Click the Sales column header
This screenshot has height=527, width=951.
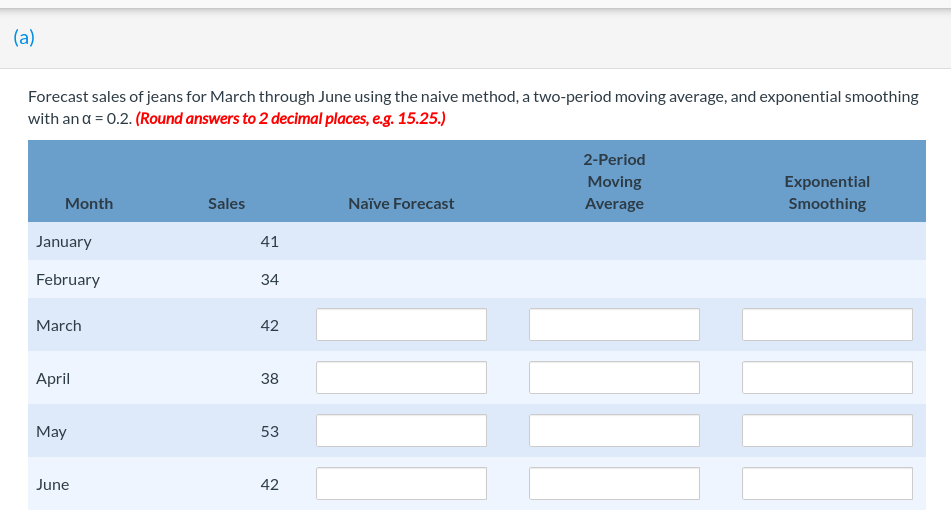pyautogui.click(x=226, y=204)
